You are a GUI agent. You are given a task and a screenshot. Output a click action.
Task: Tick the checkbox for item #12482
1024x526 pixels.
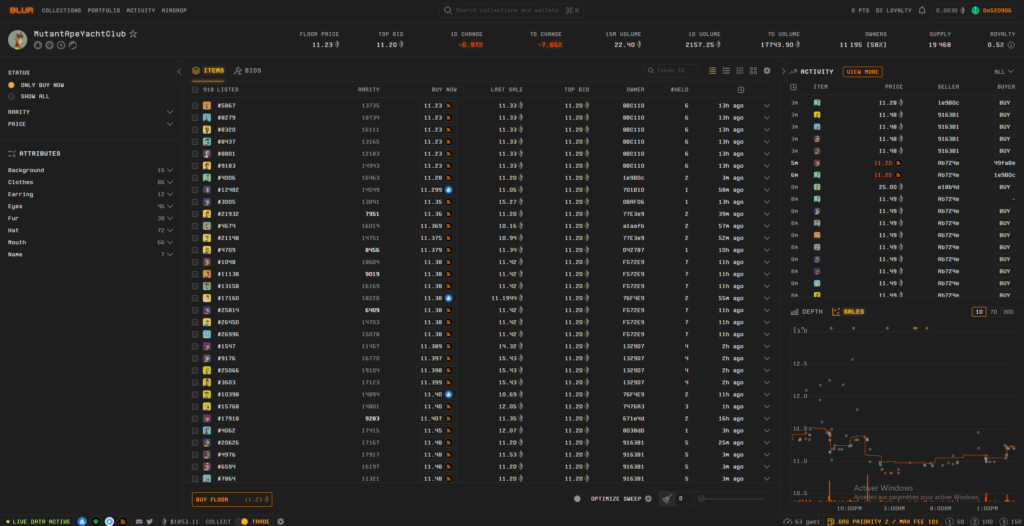point(195,189)
